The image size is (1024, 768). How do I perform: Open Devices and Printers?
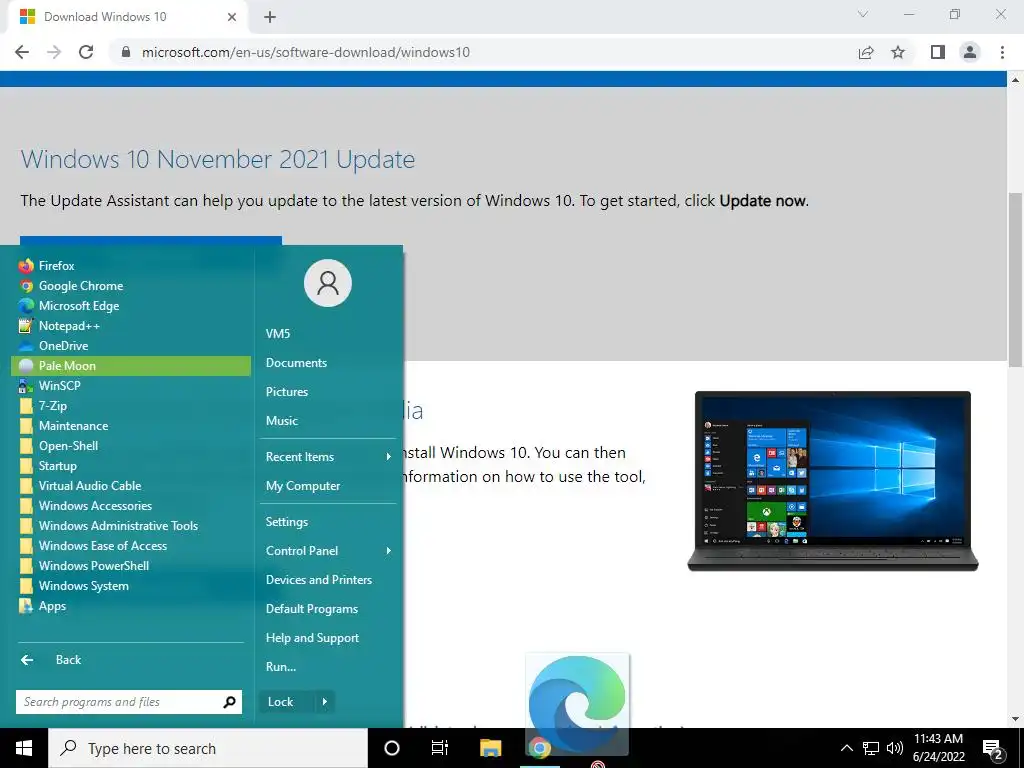328,580
